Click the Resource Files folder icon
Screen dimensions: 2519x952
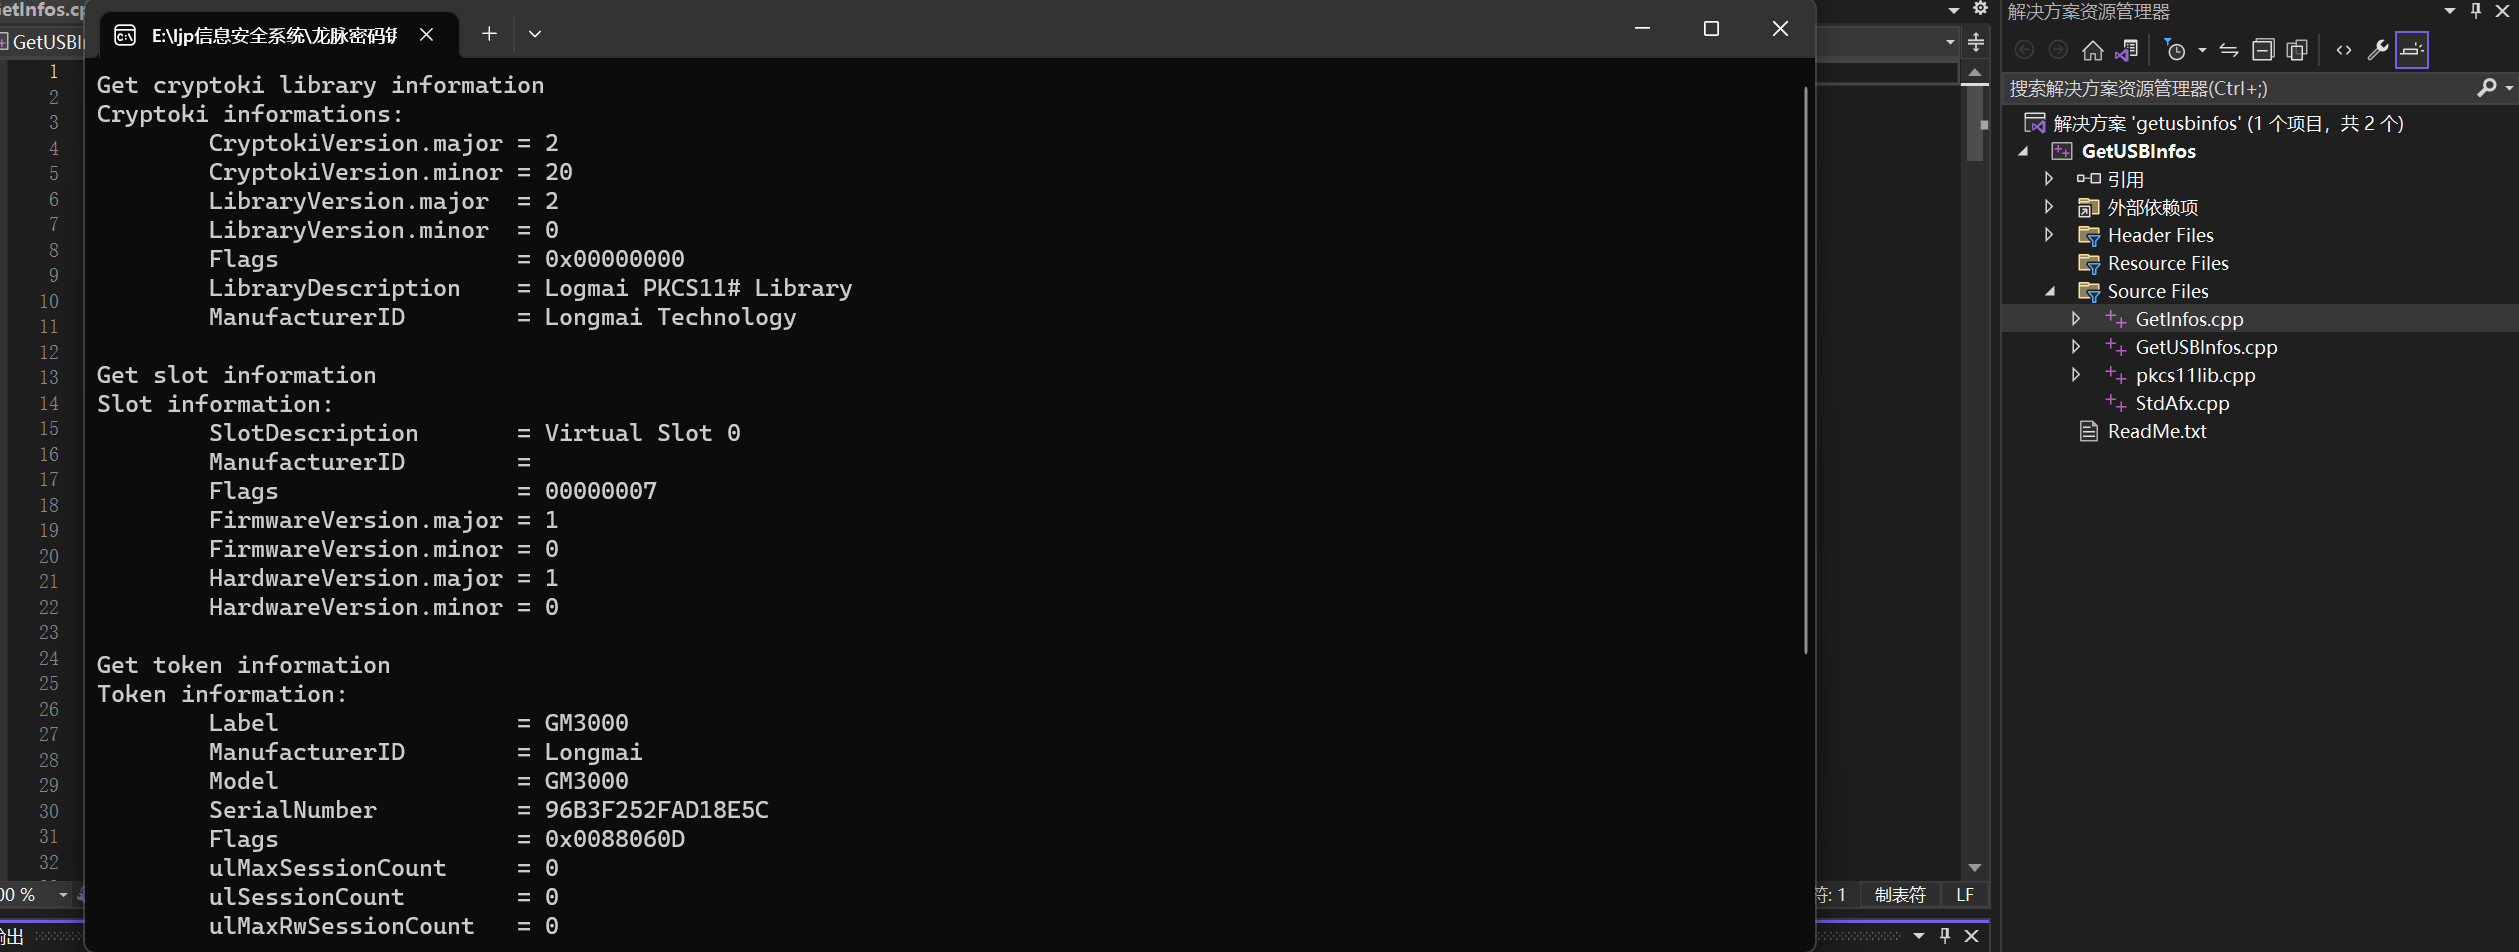tap(2088, 263)
